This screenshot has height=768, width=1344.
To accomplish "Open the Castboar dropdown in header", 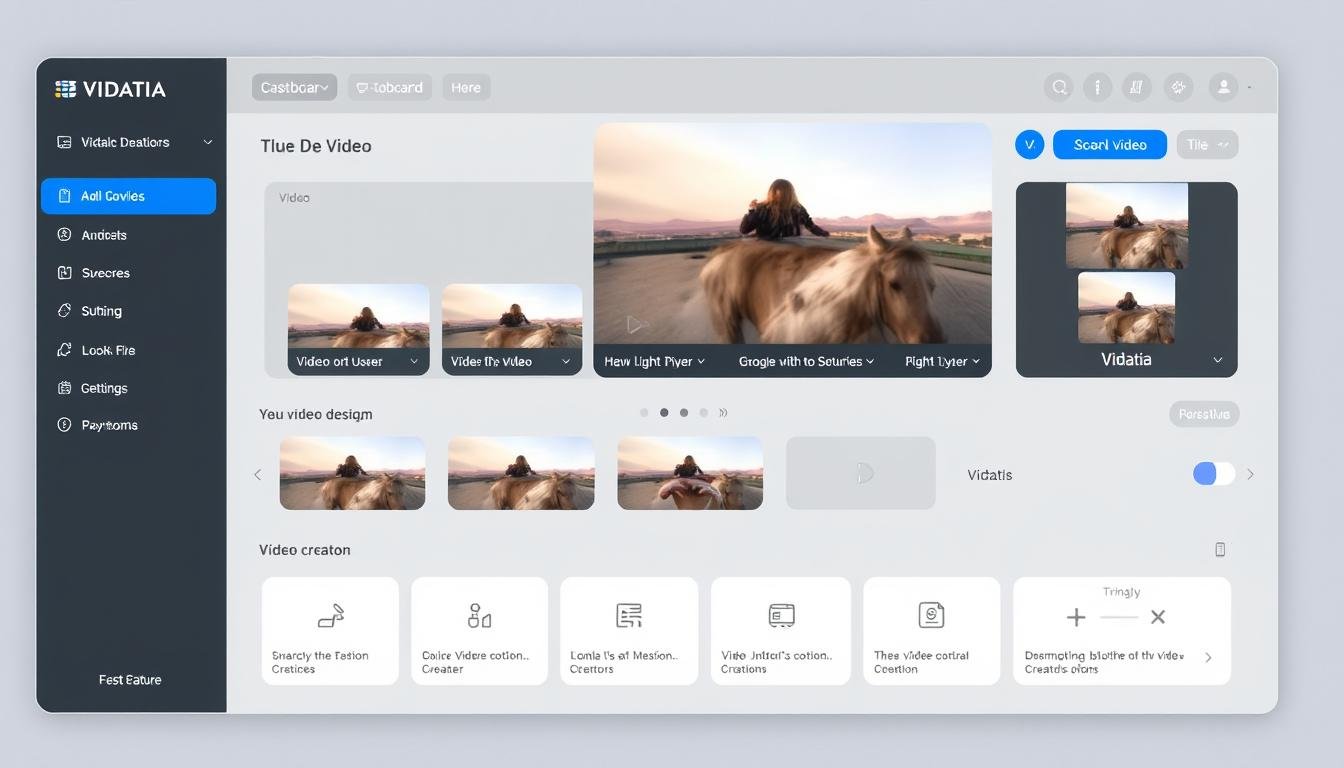I will pyautogui.click(x=294, y=88).
